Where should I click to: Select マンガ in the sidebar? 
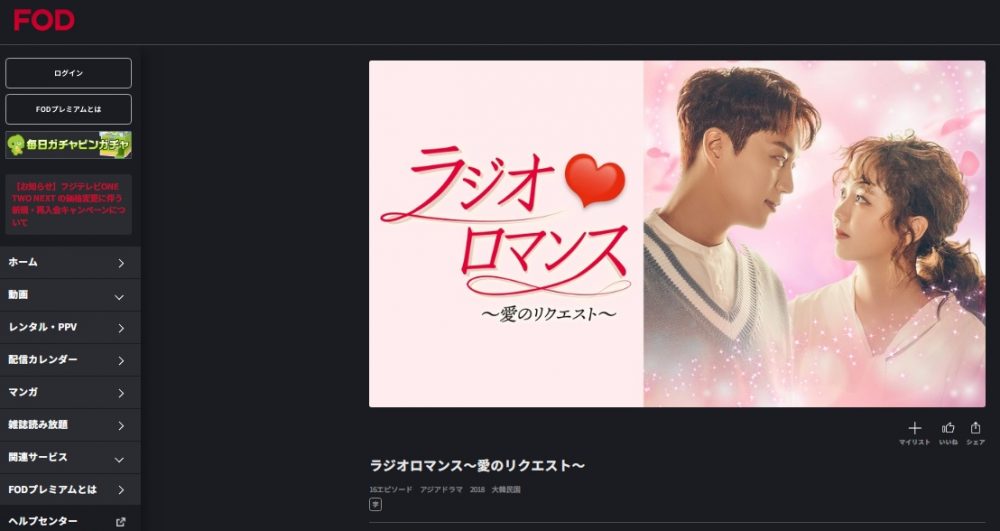pos(70,393)
